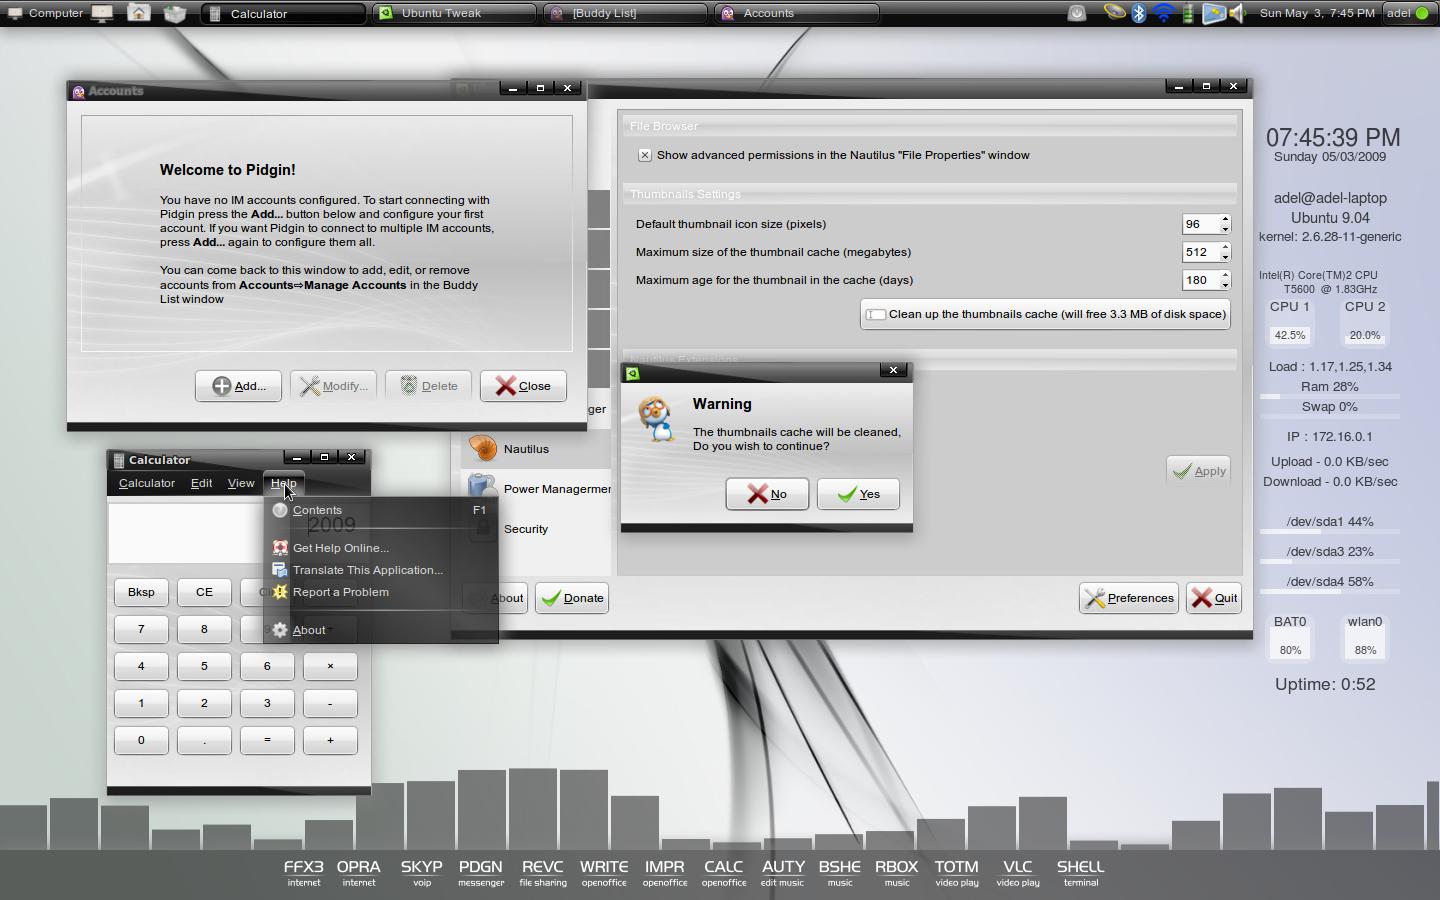This screenshot has width=1440, height=900.
Task: Click Clean up the thumbnails cache button
Action: (1045, 314)
